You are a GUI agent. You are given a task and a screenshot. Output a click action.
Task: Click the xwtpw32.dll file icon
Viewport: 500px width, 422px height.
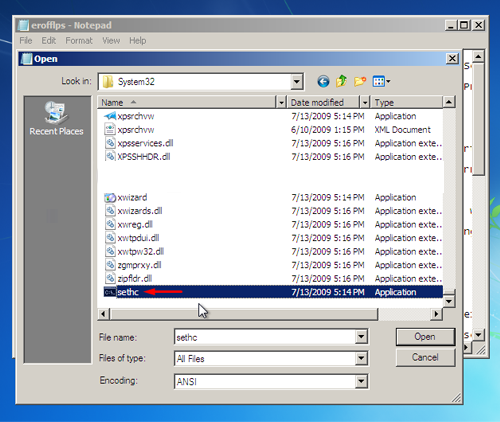tap(110, 251)
